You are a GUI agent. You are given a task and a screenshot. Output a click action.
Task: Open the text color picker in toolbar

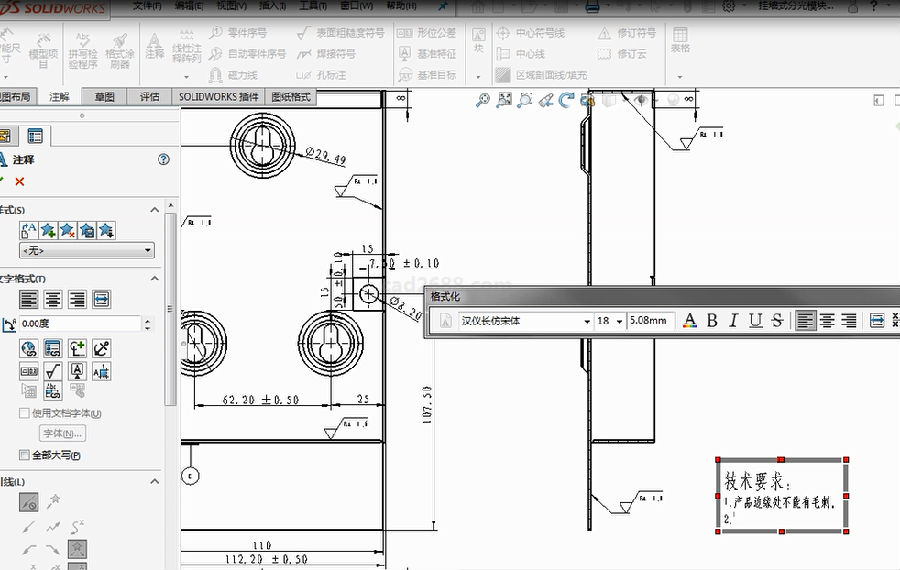tap(689, 321)
